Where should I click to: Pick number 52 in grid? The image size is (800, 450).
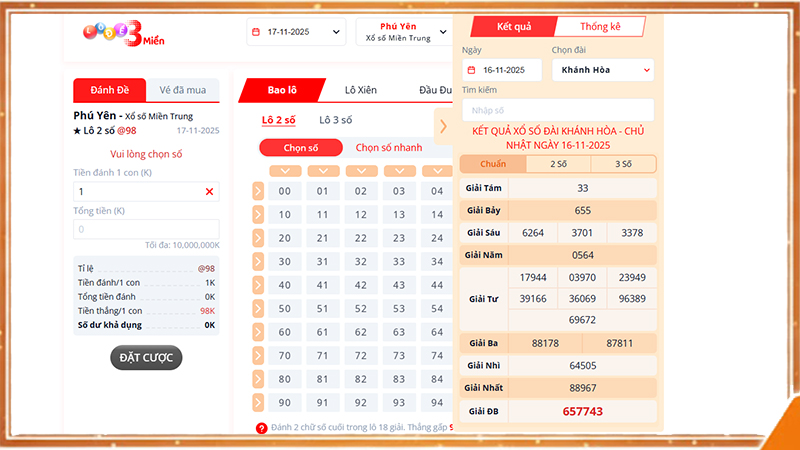click(x=361, y=309)
